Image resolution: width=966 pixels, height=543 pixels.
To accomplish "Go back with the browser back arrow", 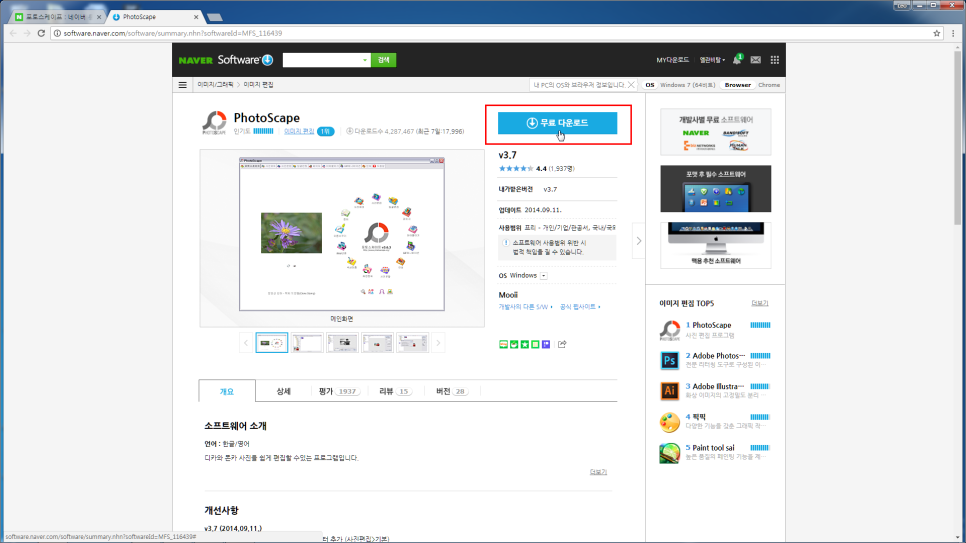I will tap(13, 33).
